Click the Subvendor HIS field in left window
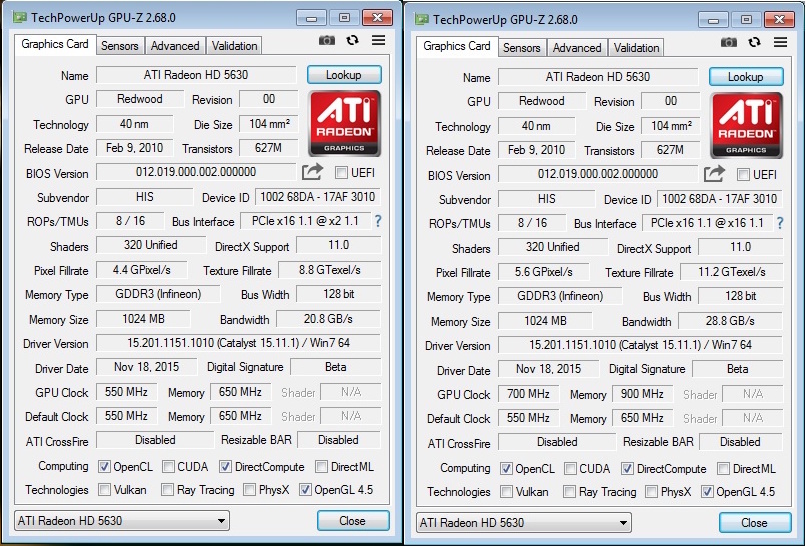 pyautogui.click(x=145, y=197)
